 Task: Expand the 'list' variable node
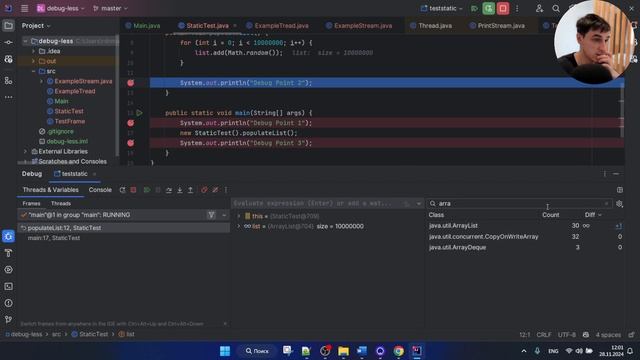tap(239, 226)
